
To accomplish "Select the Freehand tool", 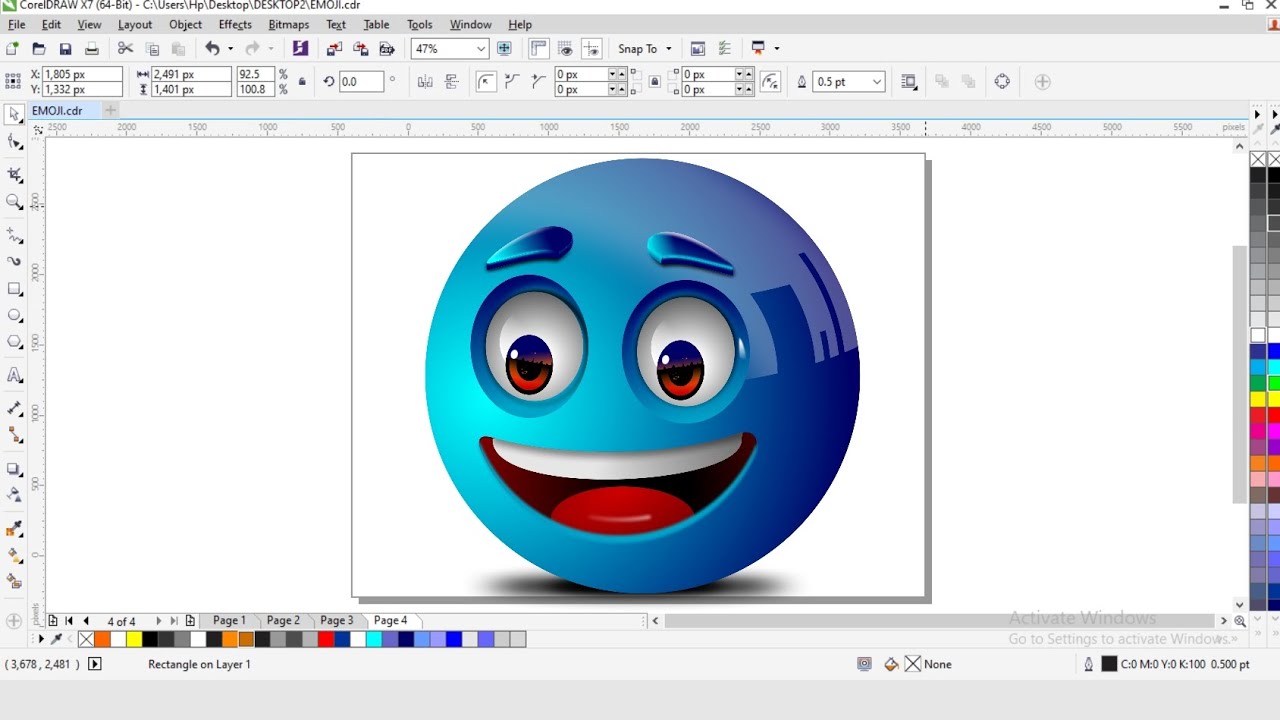I will click(x=14, y=235).
